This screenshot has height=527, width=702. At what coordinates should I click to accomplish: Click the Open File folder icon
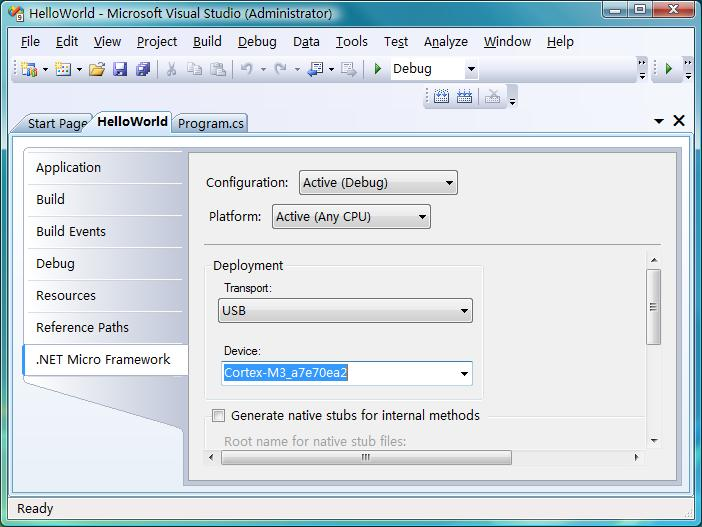click(x=97, y=69)
